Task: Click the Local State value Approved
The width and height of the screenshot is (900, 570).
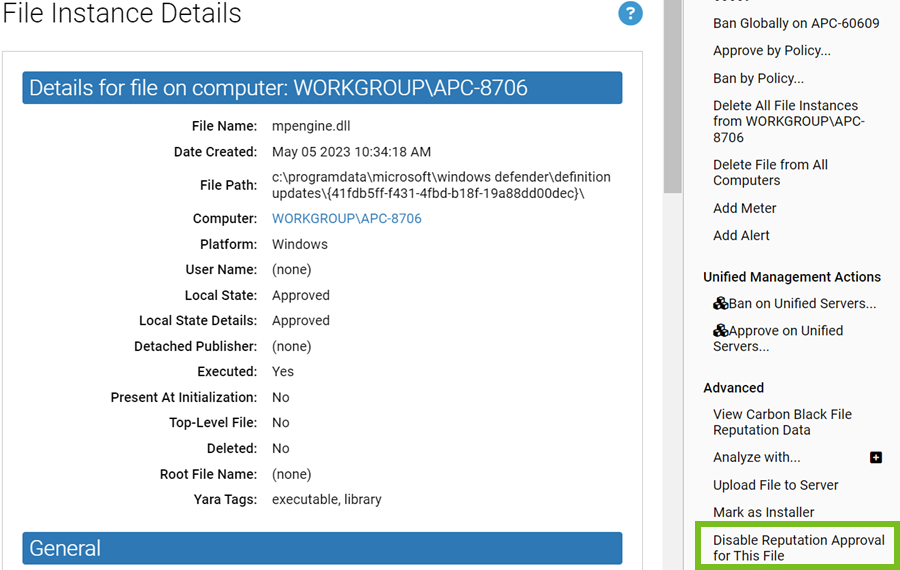Action: pos(301,296)
